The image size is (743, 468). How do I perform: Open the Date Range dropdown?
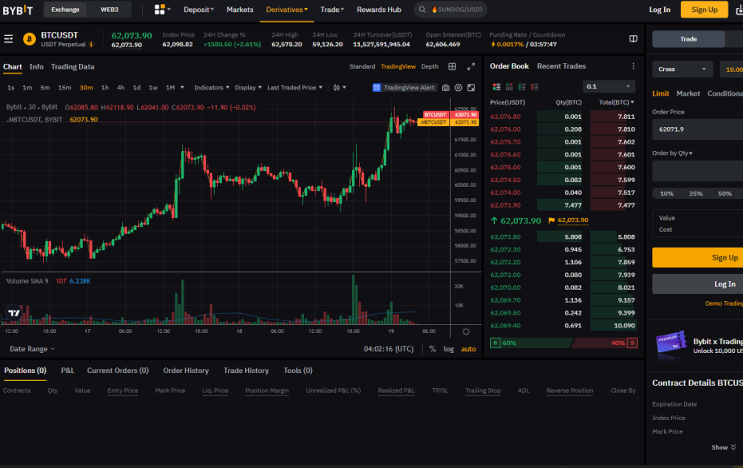pos(32,349)
